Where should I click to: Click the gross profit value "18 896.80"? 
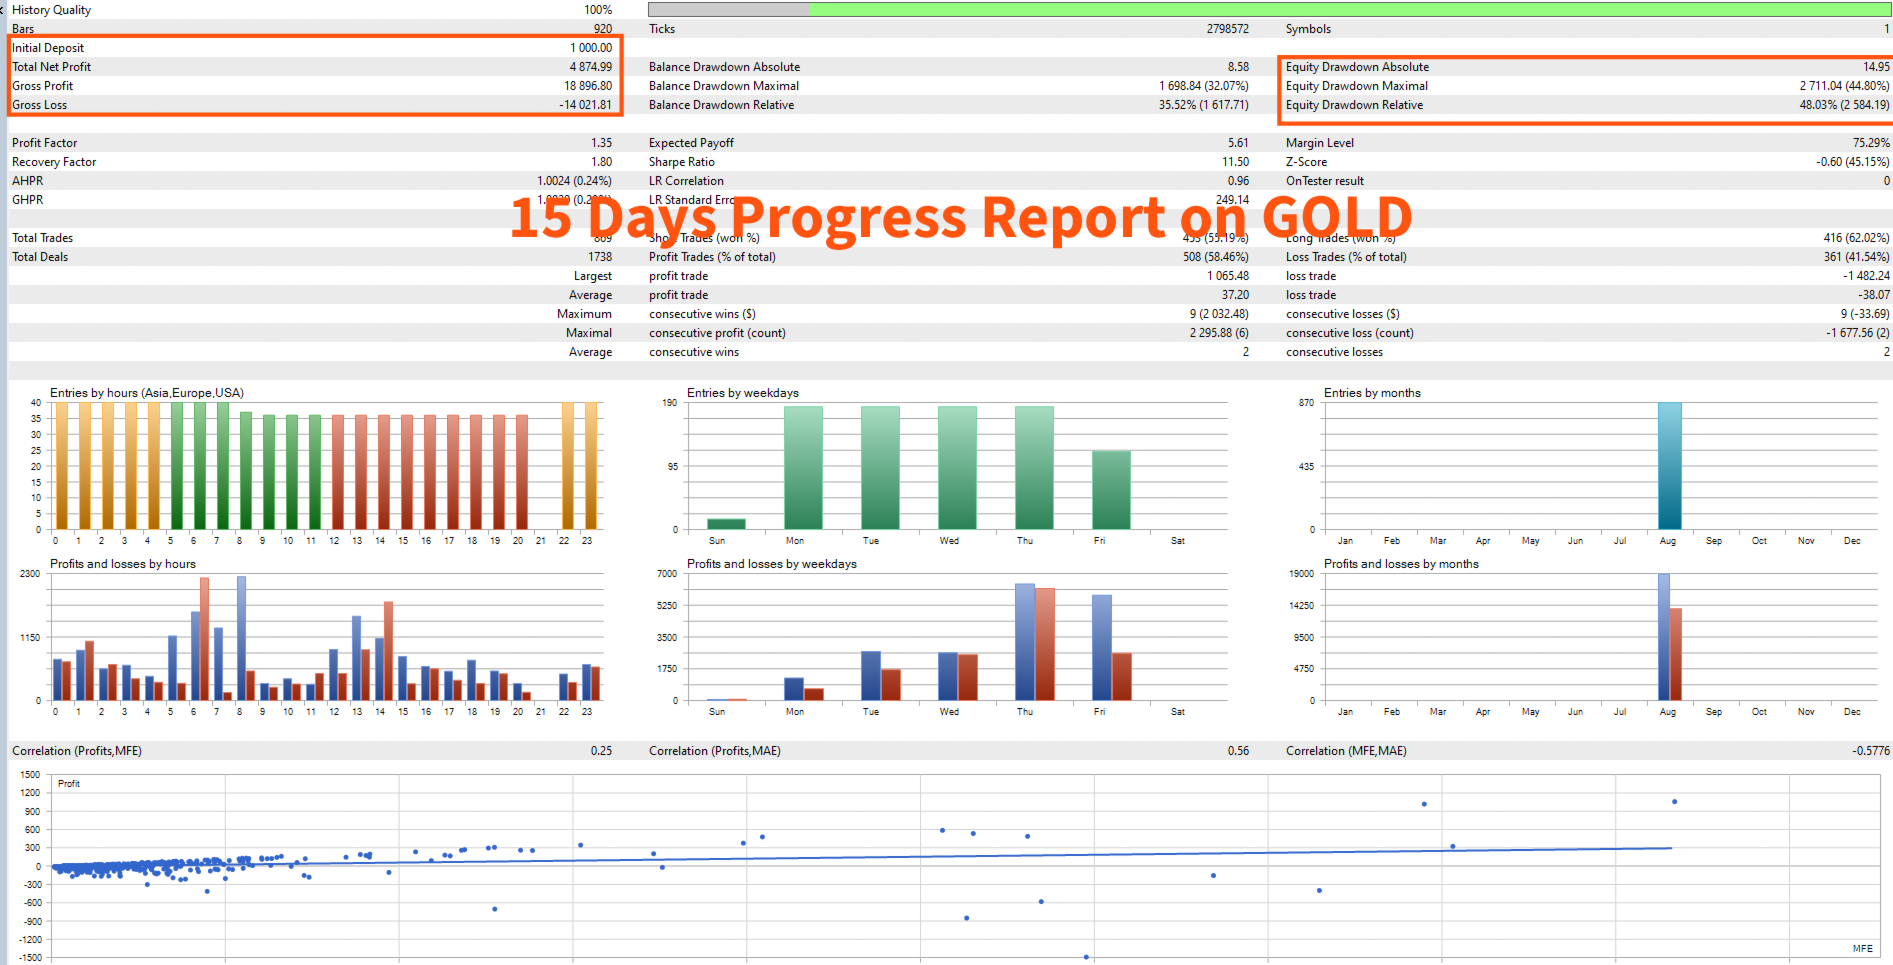[588, 86]
